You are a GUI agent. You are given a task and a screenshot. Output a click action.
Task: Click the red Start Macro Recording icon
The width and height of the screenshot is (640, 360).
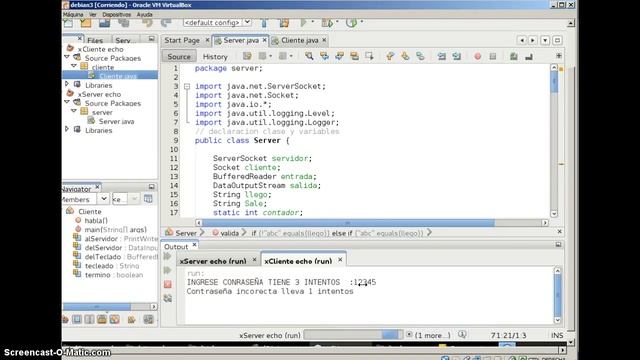pos(478,56)
